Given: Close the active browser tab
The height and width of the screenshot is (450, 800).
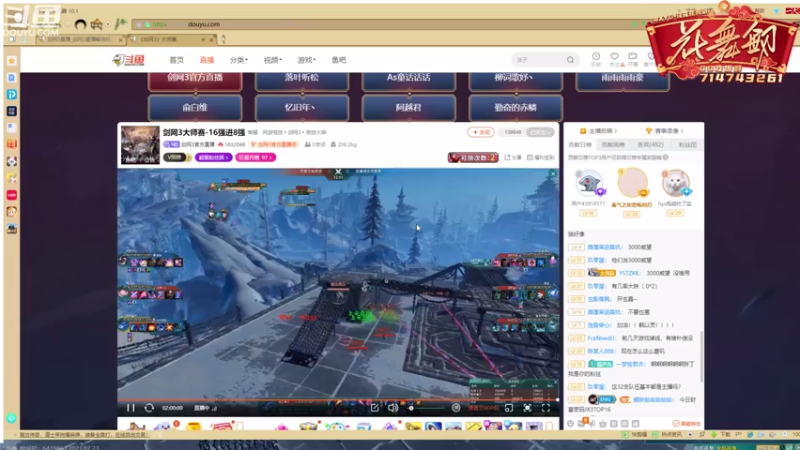Looking at the screenshot, I should click(211, 39).
